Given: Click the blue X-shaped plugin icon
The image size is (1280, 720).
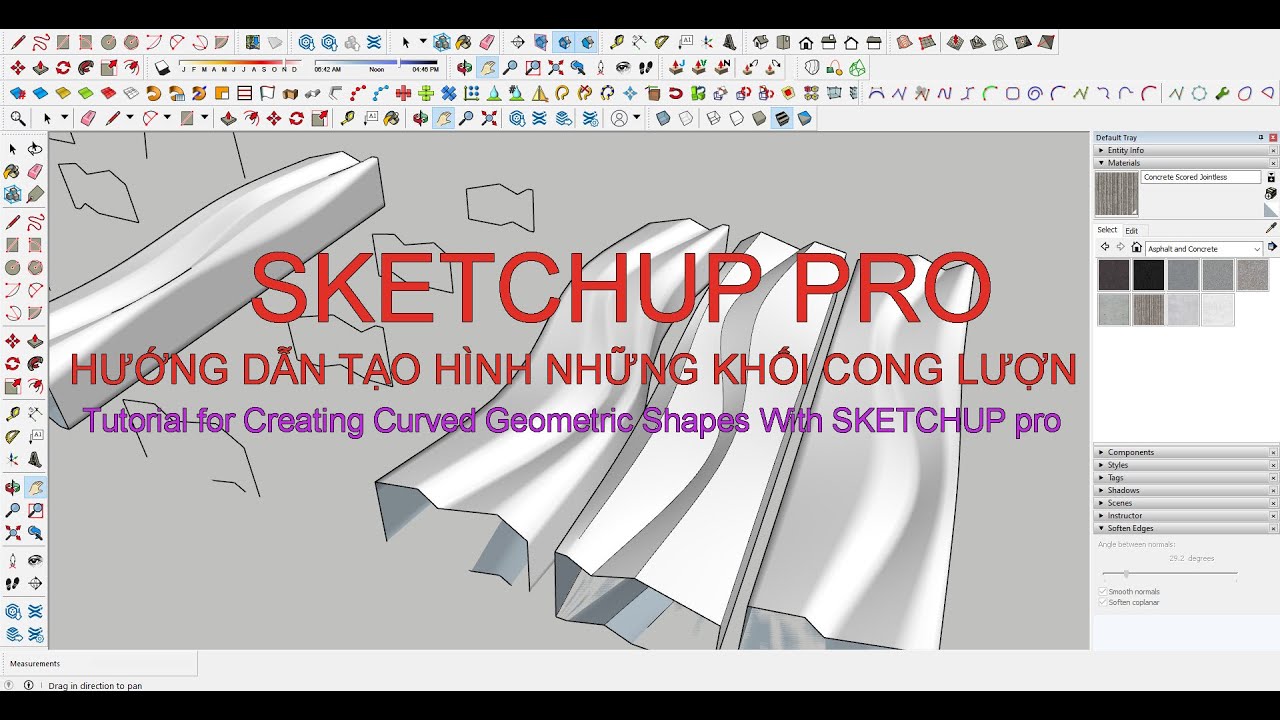Looking at the screenshot, I should point(449,93).
